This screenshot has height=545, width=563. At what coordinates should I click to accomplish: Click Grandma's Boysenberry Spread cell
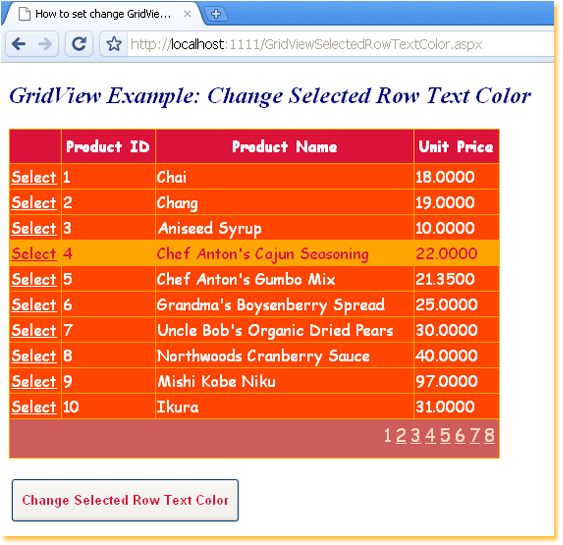click(284, 304)
